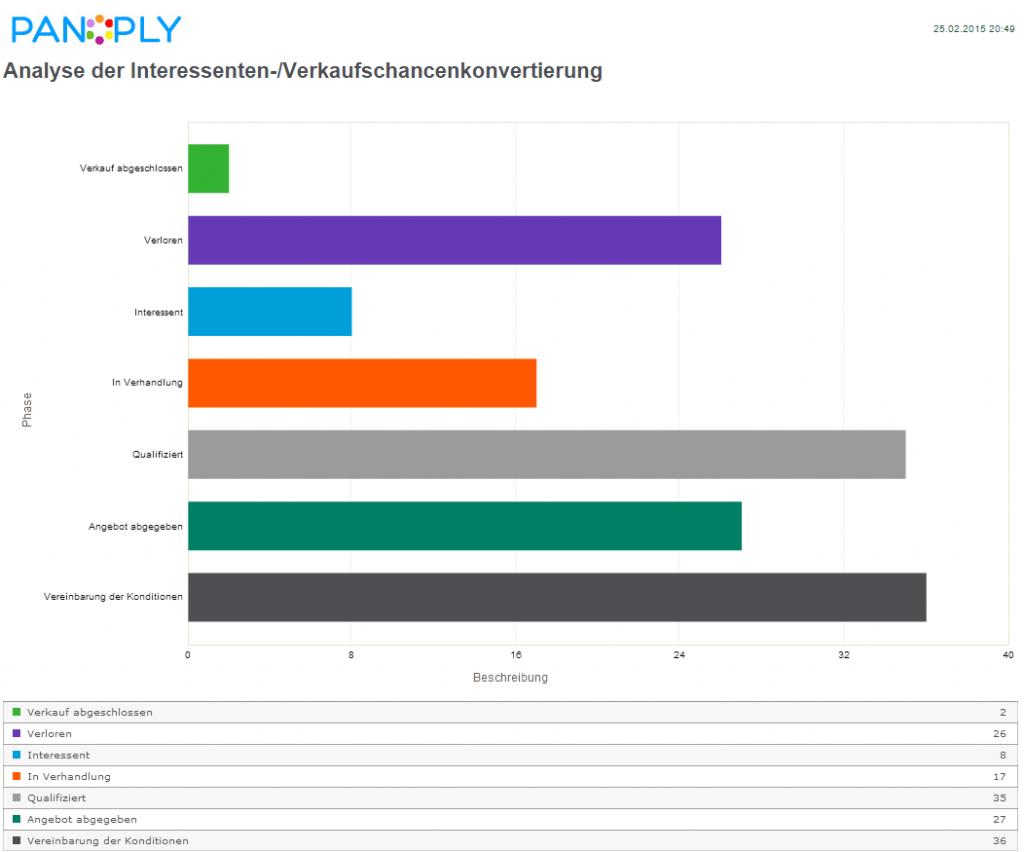Click the teal Angebot abgegeben legend swatch
1024x852 pixels.
16,819
